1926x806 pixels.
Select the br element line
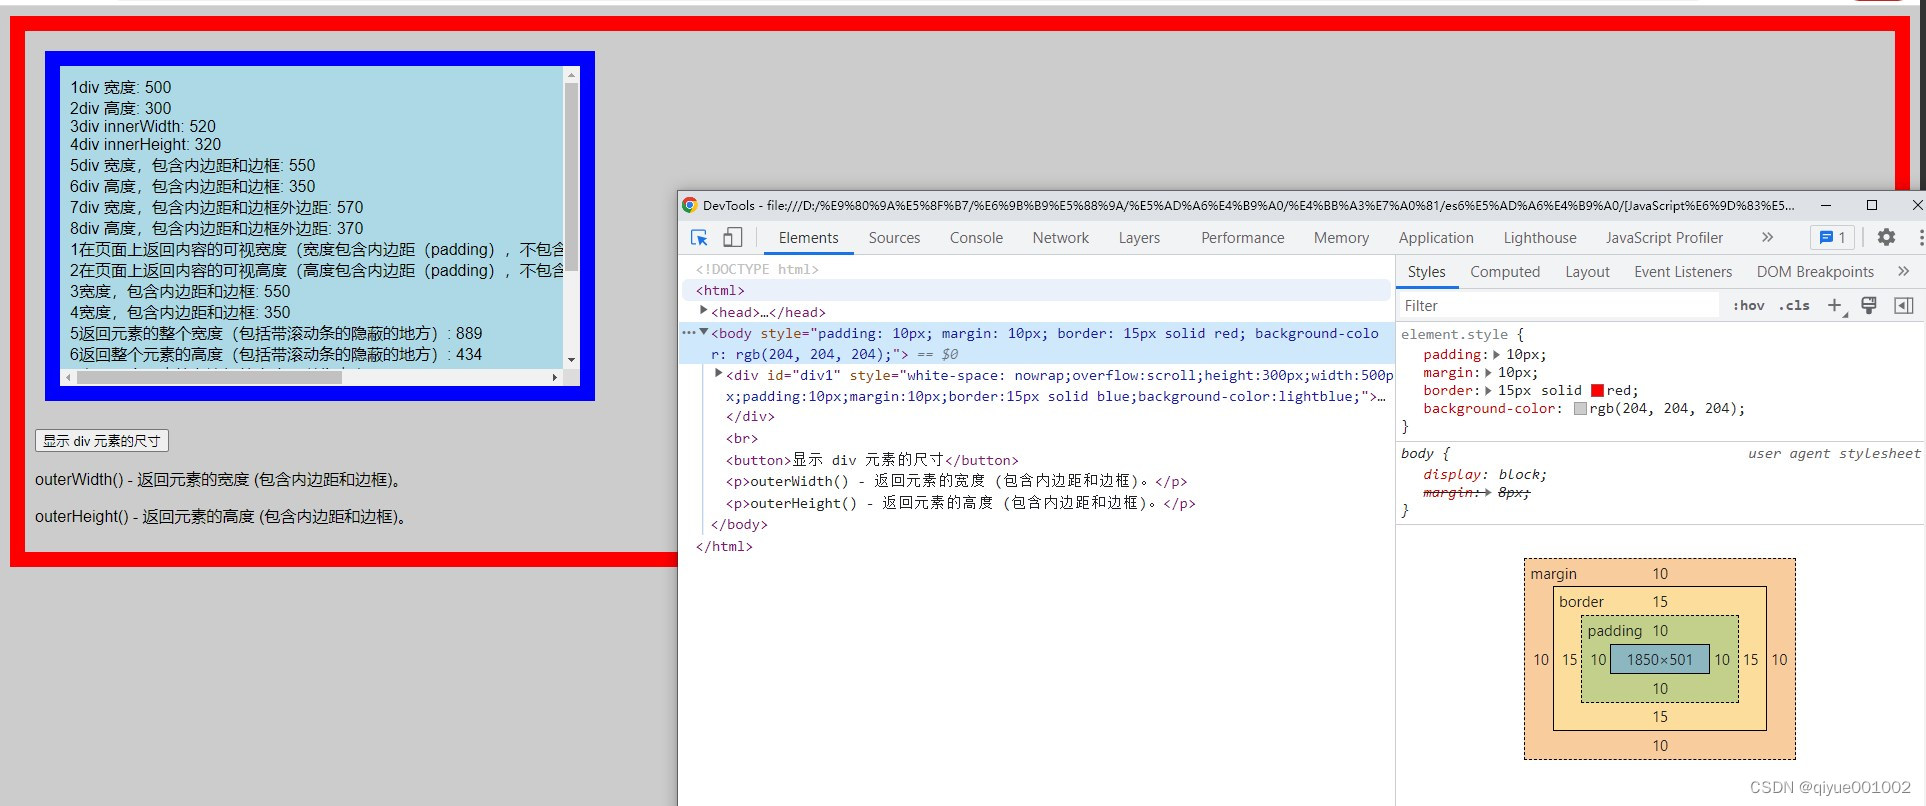[x=742, y=438]
